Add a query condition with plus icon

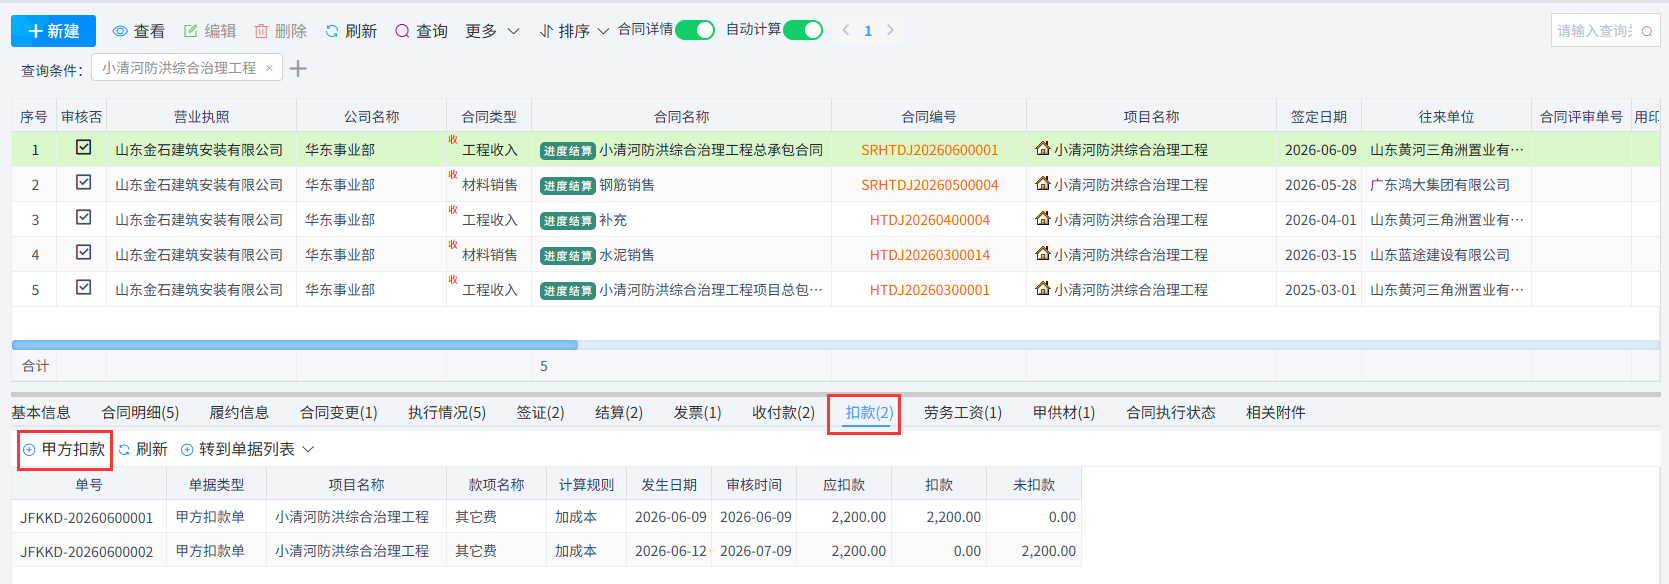click(x=298, y=68)
